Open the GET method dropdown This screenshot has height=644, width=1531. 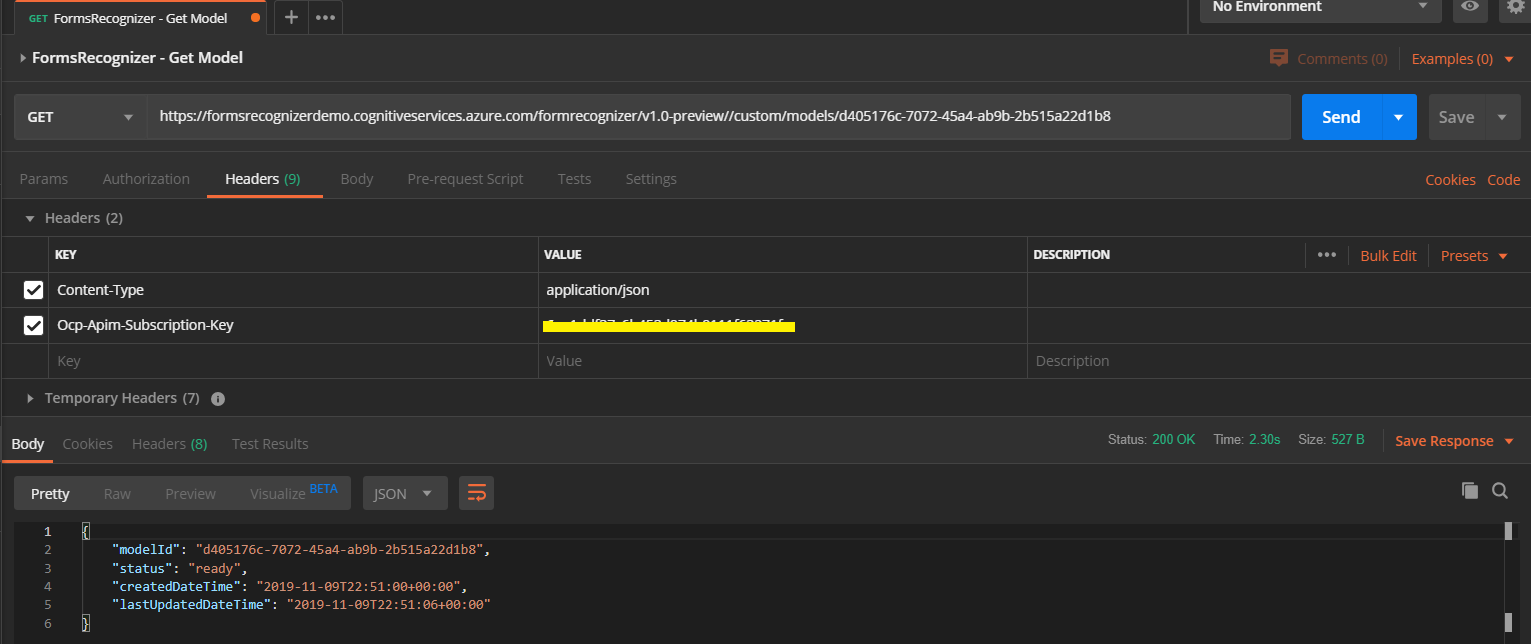pyautogui.click(x=80, y=117)
